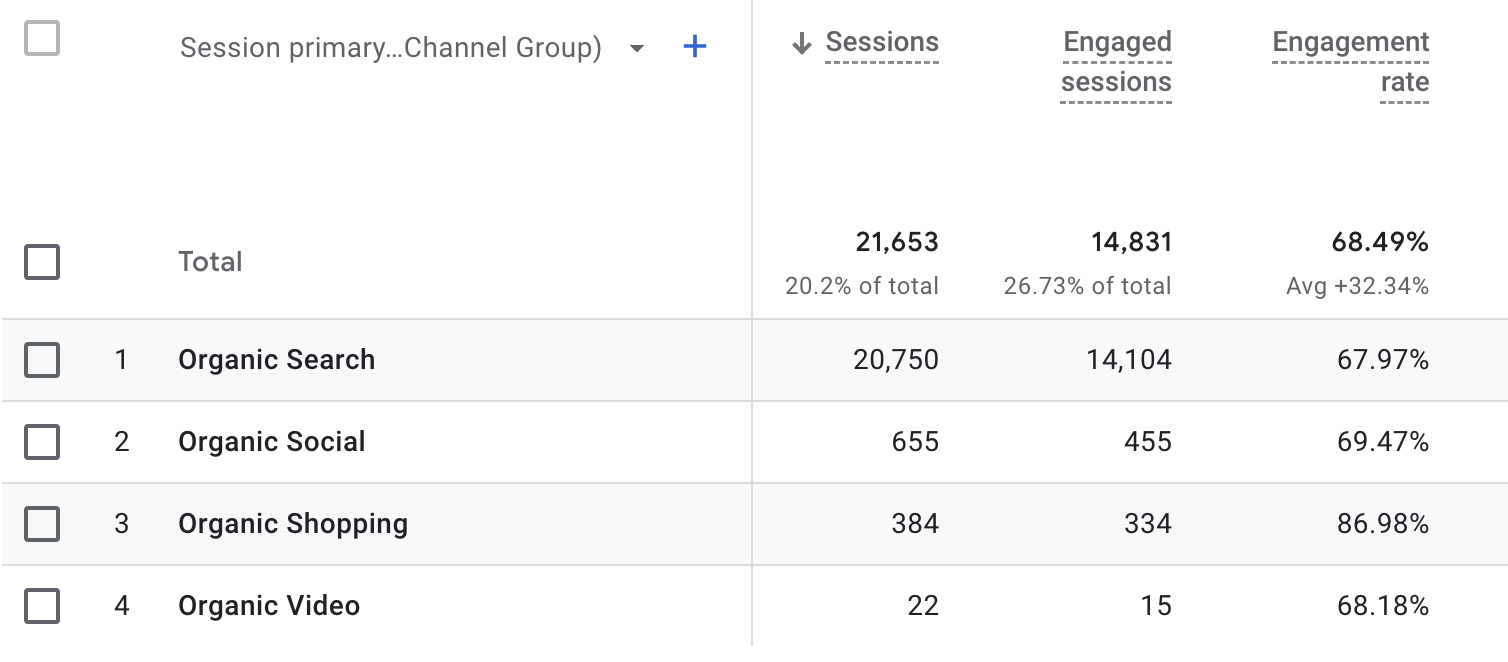Click the blue plus to add secondary dimension
1508x662 pixels.
pyautogui.click(x=694, y=46)
